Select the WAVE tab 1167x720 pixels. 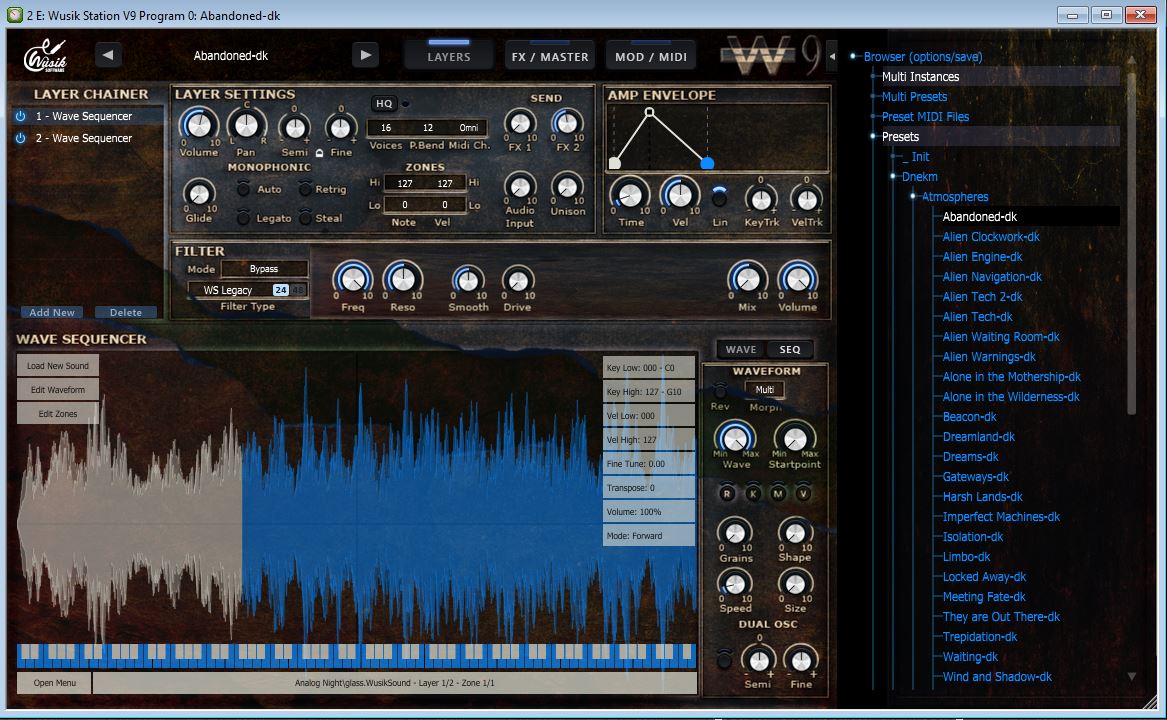tap(741, 349)
